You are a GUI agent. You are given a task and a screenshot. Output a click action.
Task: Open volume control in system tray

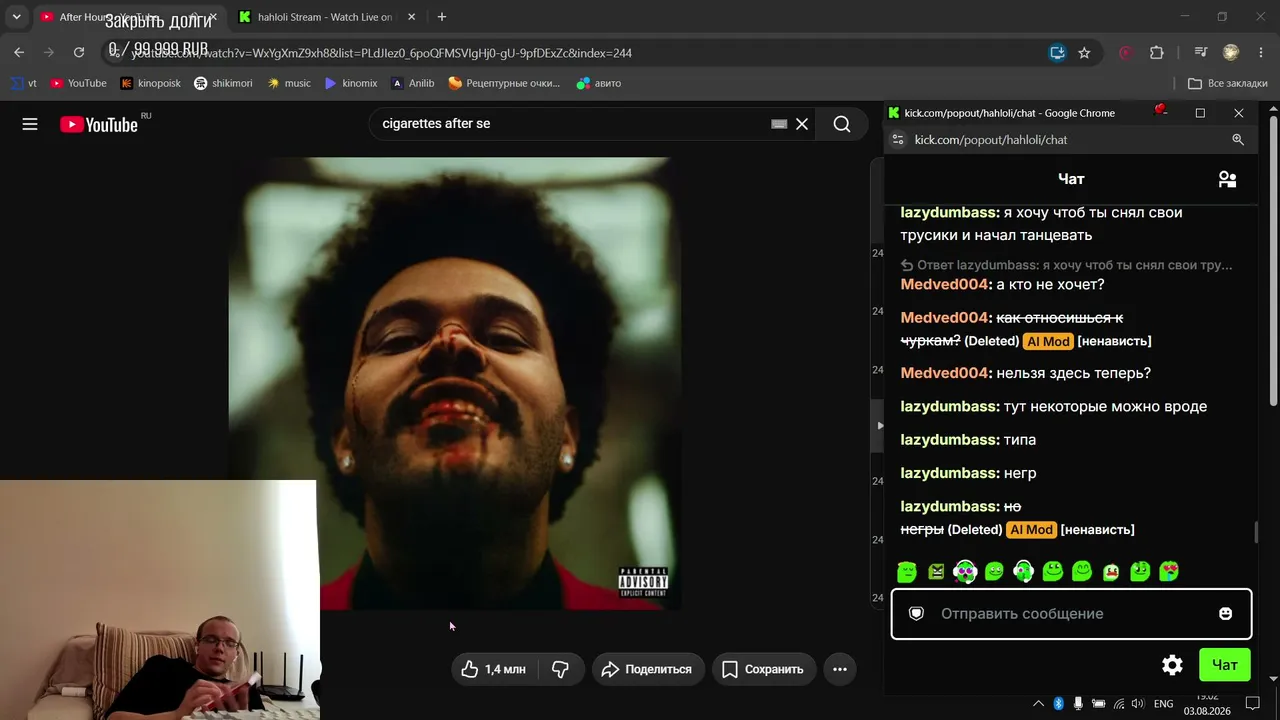pos(1137,704)
